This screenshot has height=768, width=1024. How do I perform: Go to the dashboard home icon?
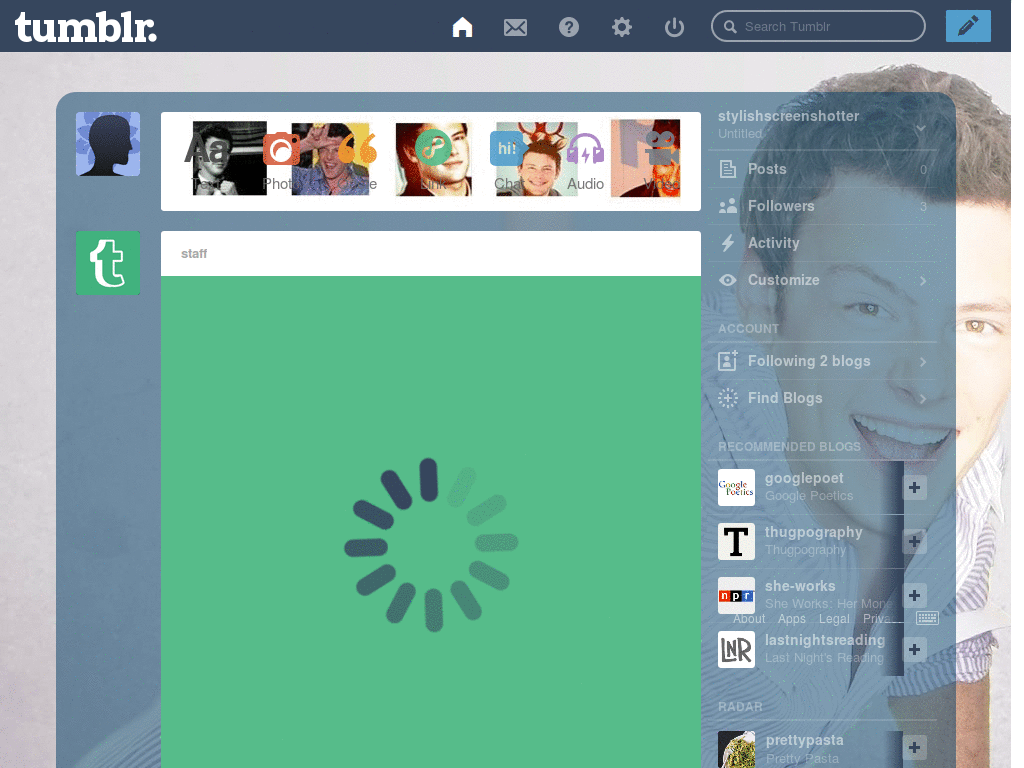(x=462, y=27)
